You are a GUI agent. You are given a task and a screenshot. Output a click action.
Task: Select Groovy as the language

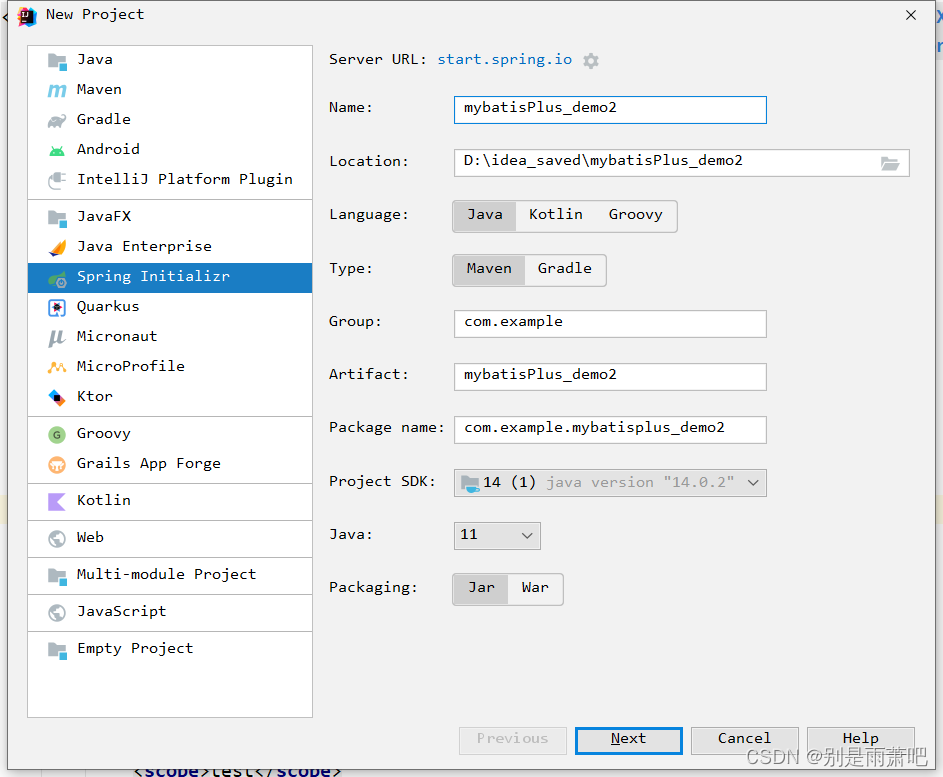pos(636,215)
